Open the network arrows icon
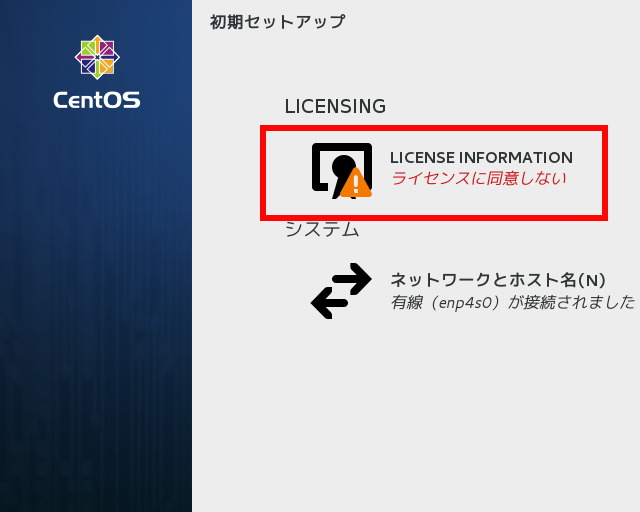 point(341,290)
